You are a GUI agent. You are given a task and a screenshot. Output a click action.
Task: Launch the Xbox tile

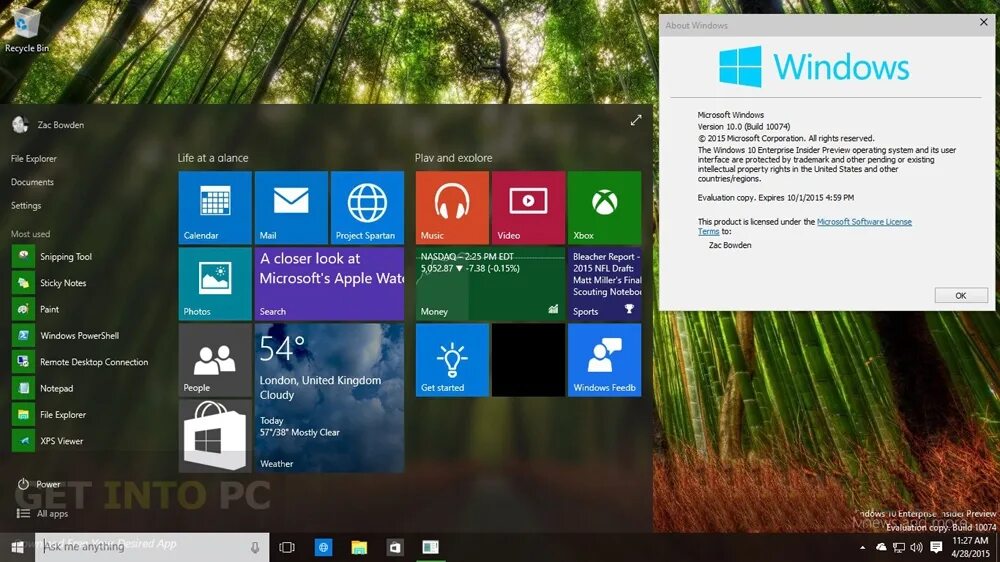(x=604, y=207)
